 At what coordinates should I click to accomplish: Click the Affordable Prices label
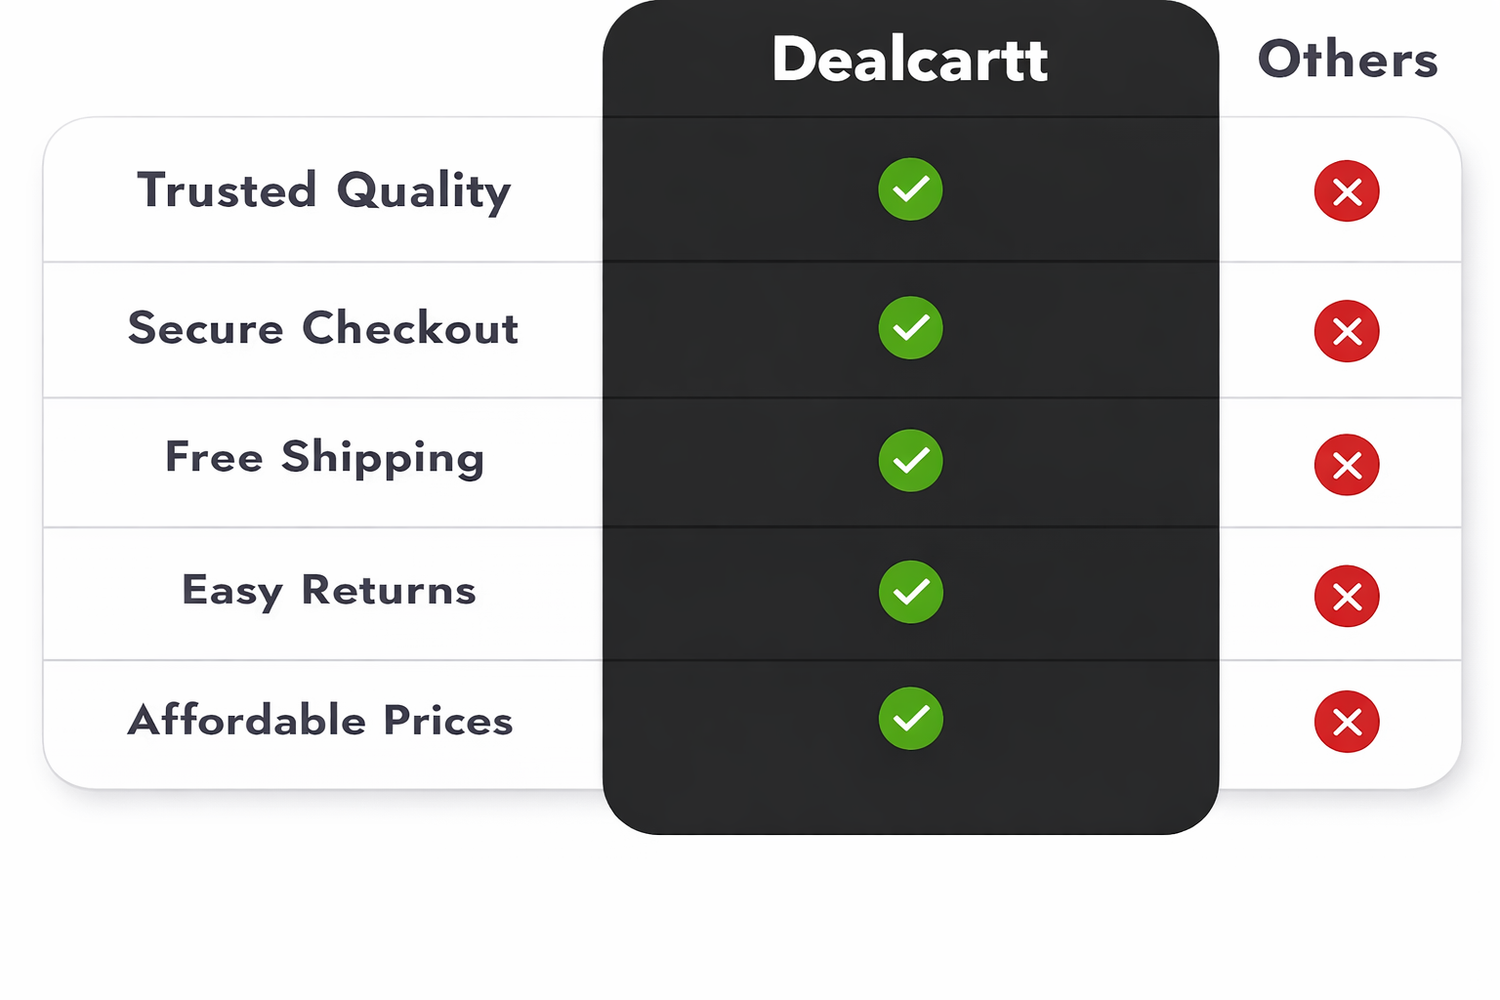[x=320, y=720]
